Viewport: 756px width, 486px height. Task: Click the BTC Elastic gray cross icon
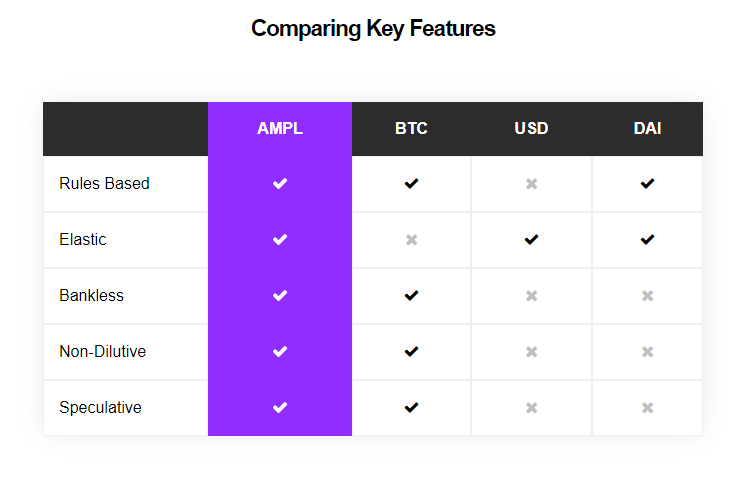click(x=411, y=240)
